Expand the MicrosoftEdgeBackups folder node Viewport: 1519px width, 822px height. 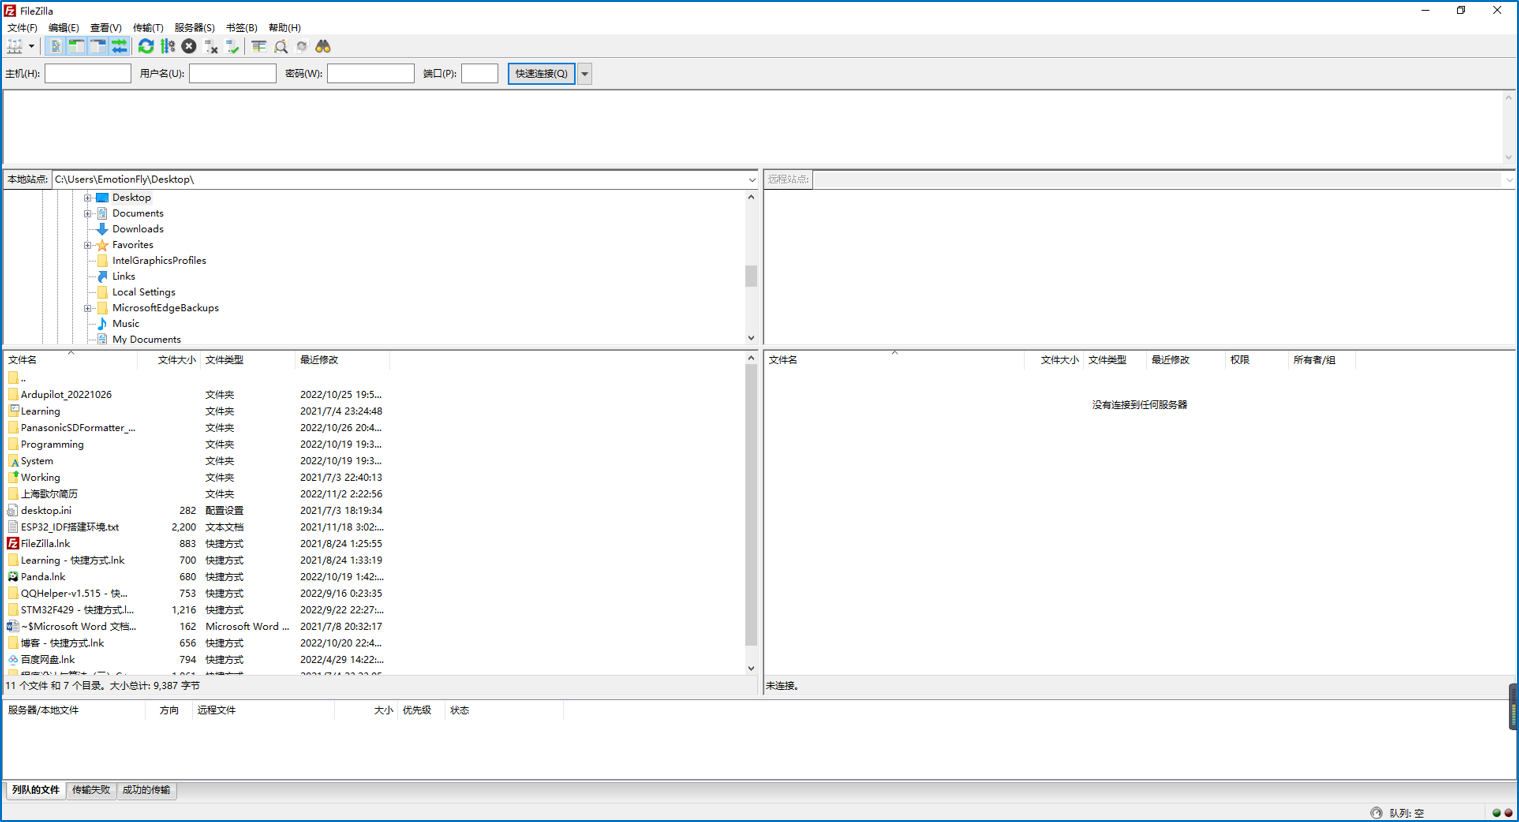pos(88,307)
